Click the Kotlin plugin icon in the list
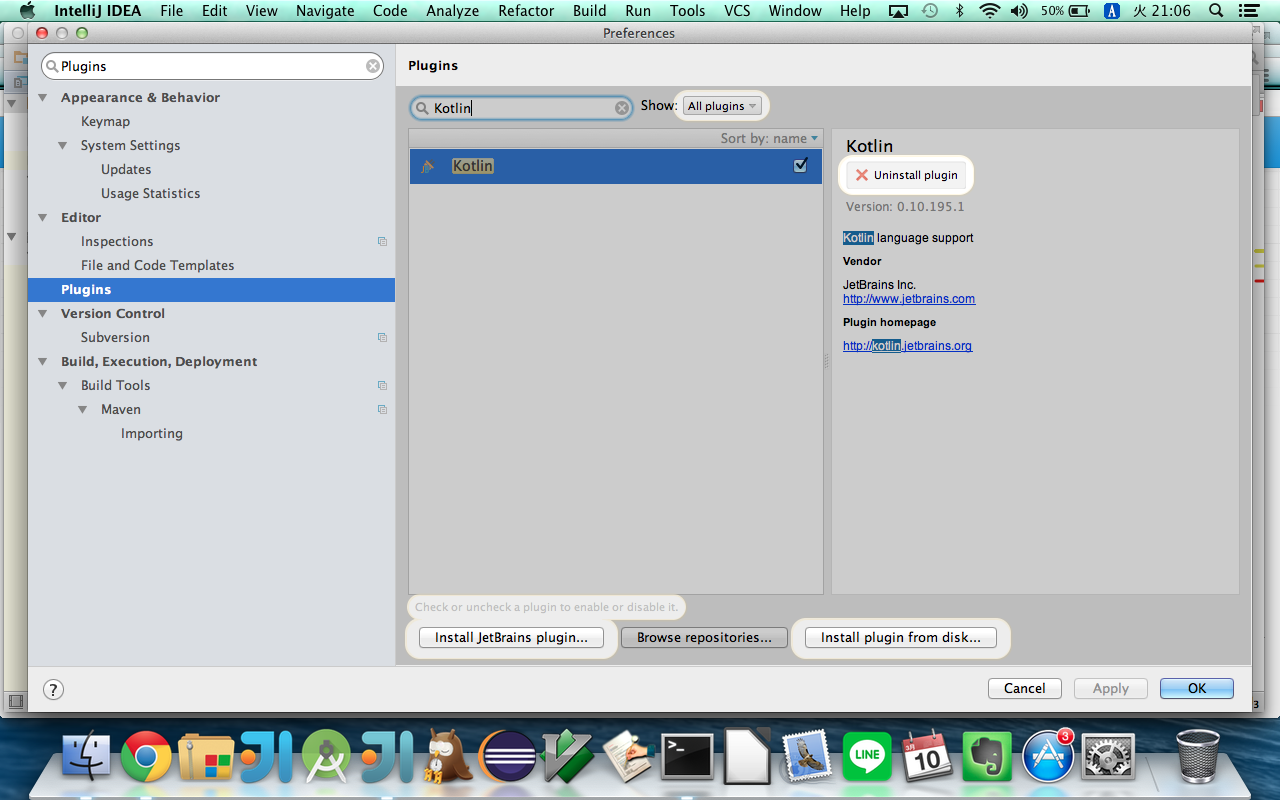 click(x=428, y=167)
